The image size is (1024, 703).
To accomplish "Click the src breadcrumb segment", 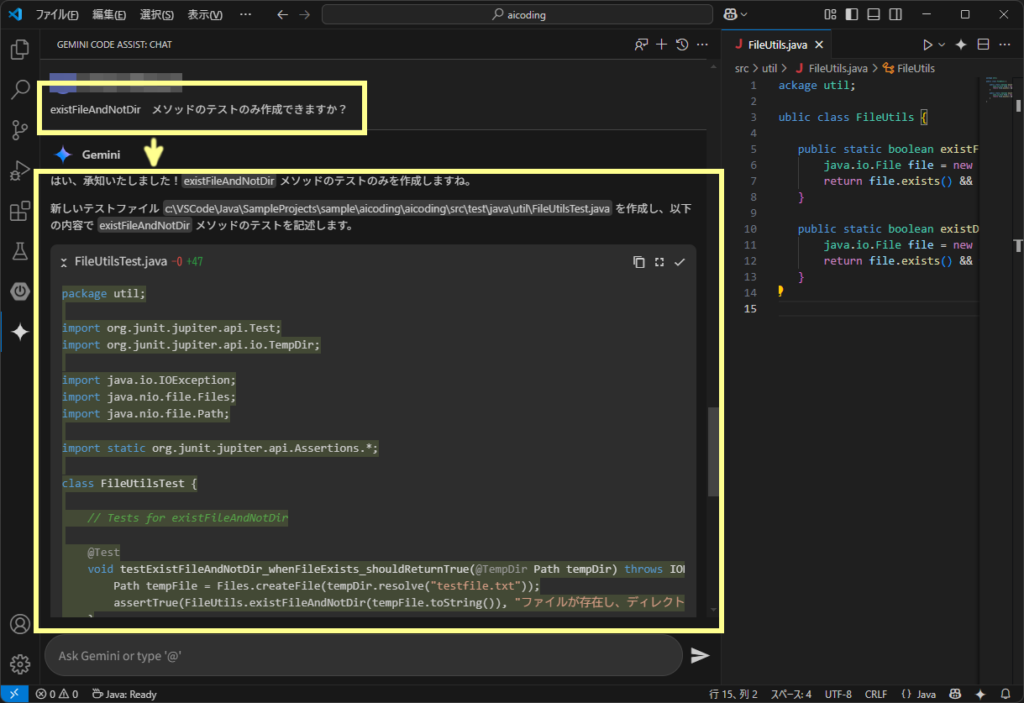I will [x=742, y=68].
